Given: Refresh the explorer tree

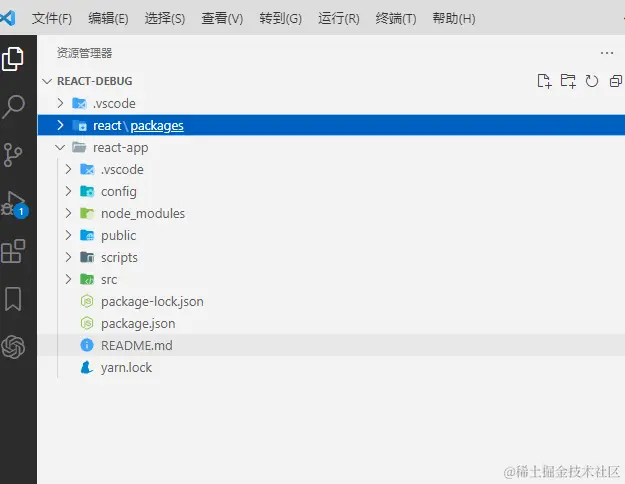Looking at the screenshot, I should 592,81.
